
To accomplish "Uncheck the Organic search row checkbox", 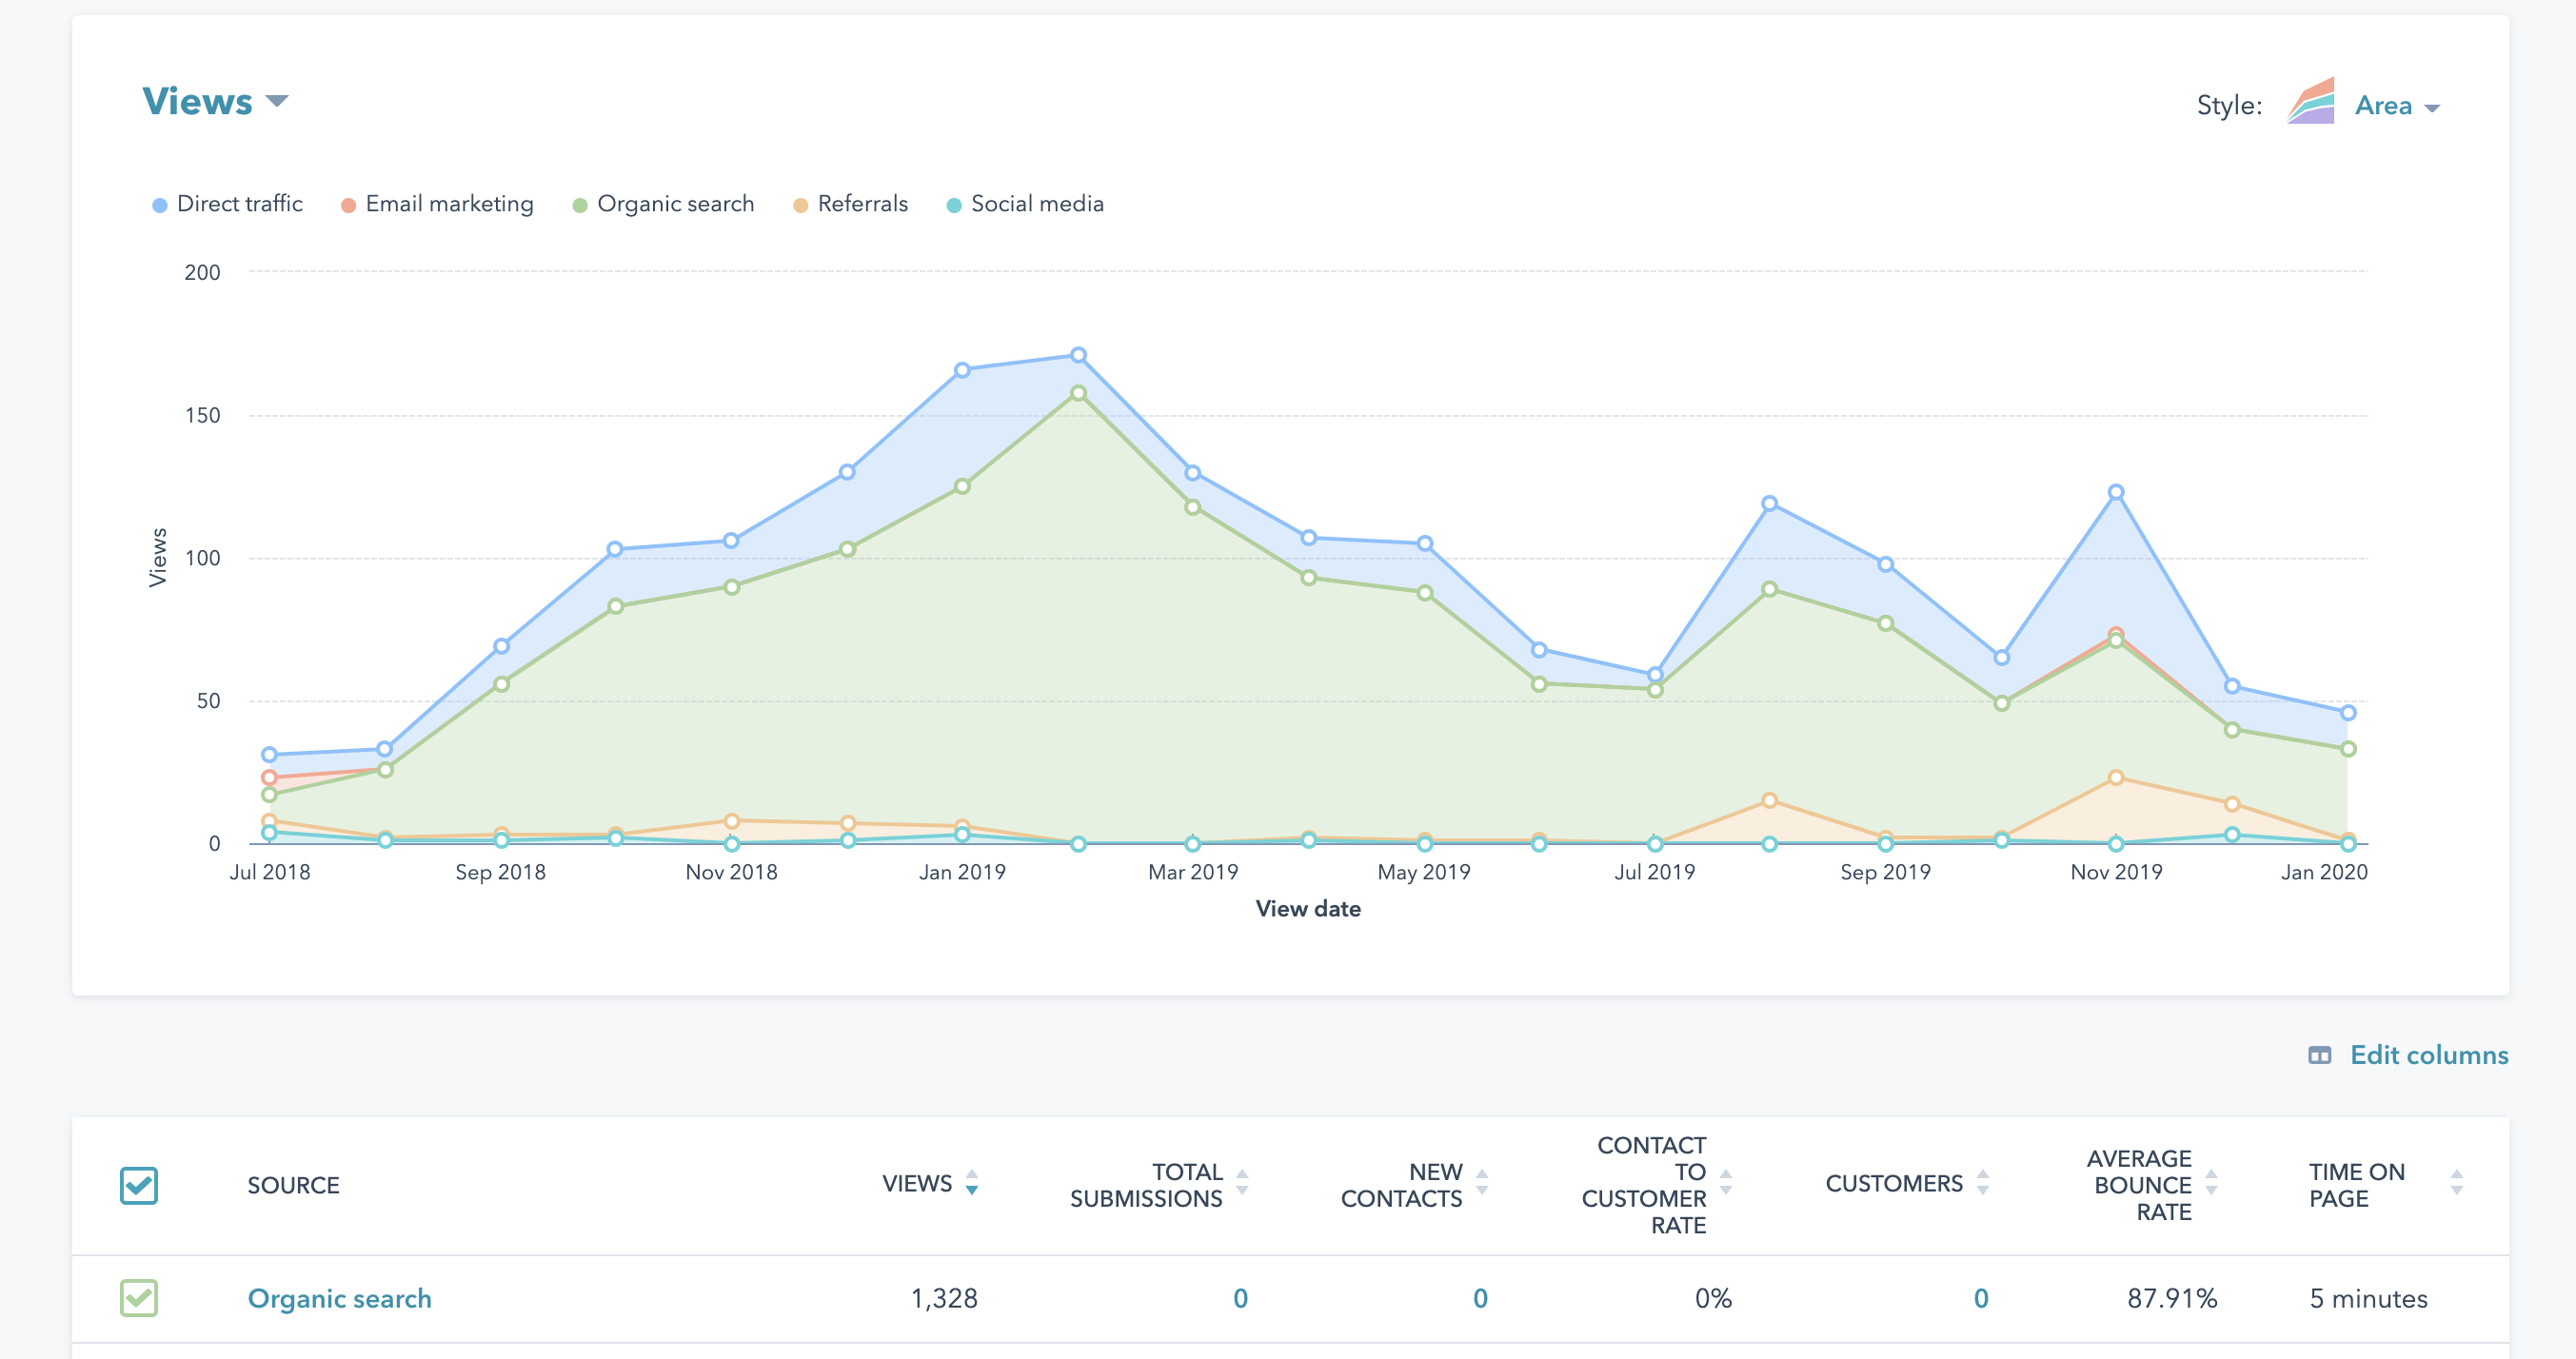I will point(139,1298).
